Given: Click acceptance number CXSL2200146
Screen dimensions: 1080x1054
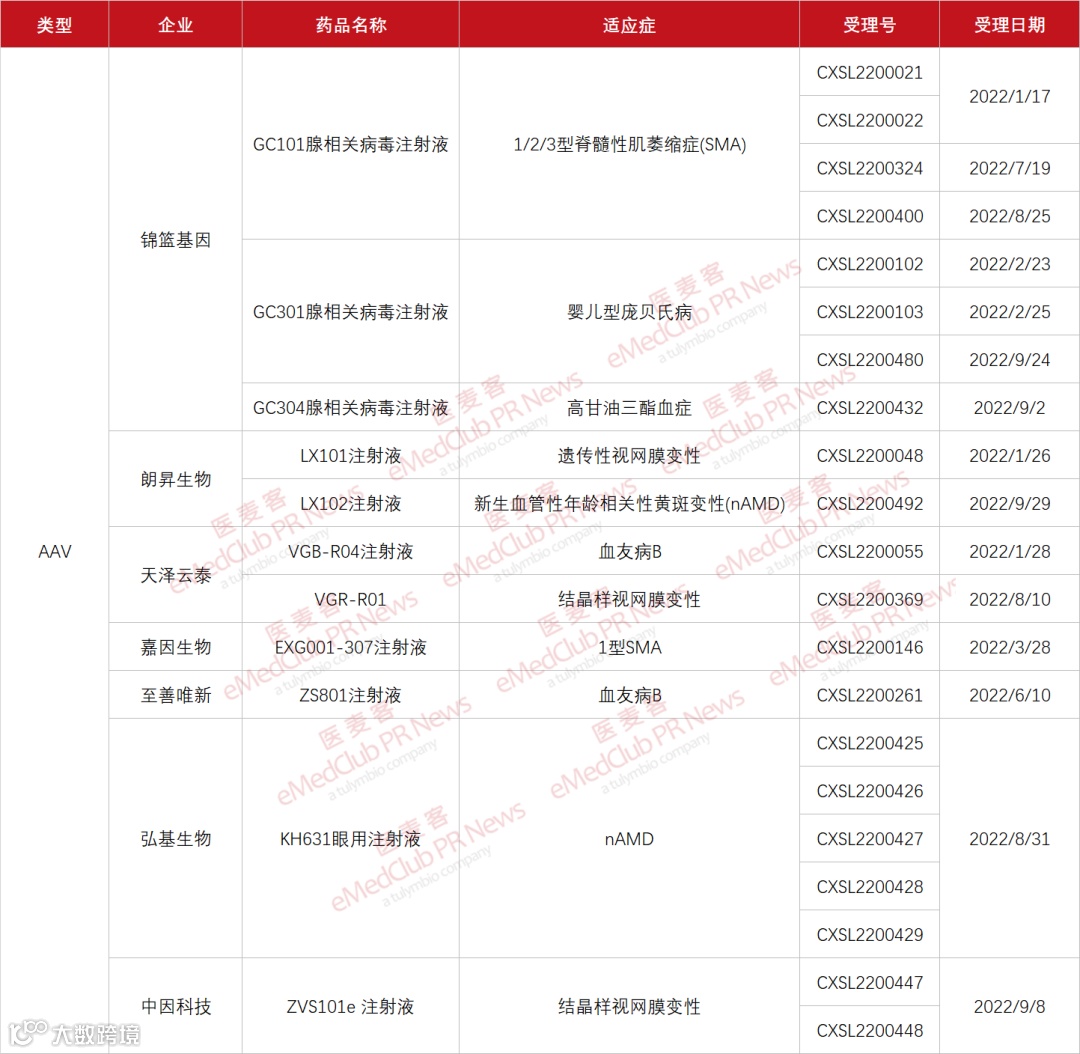Looking at the screenshot, I should (869, 647).
